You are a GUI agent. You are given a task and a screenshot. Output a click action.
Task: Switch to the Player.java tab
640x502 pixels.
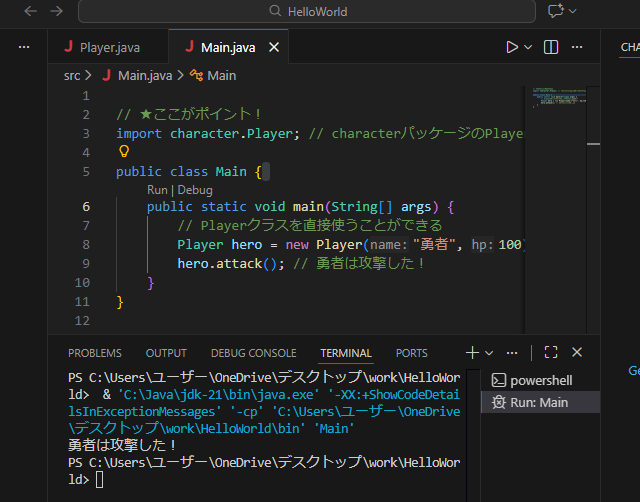pyautogui.click(x=108, y=47)
